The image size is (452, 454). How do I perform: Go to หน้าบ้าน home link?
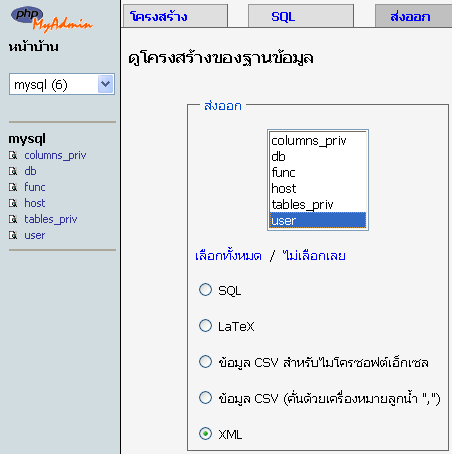point(34,47)
